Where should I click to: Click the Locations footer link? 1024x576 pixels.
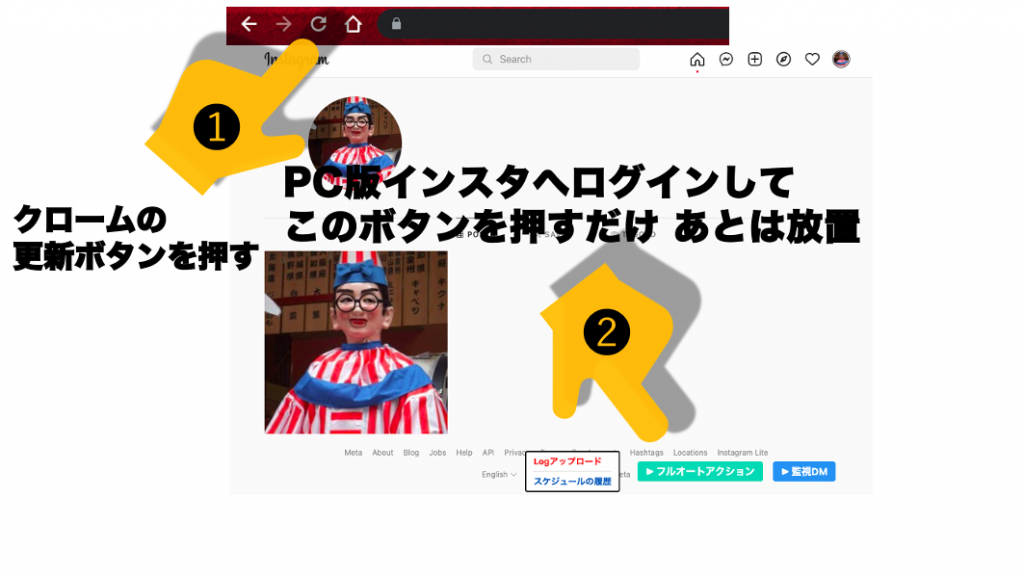coord(690,453)
